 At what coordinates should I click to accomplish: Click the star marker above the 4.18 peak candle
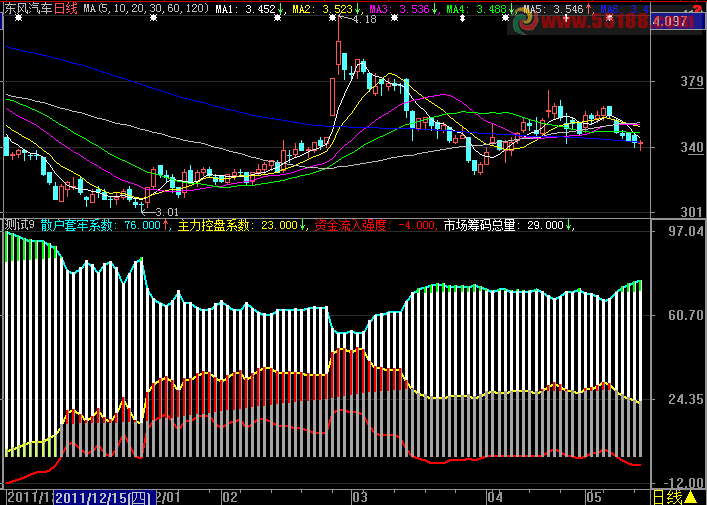(x=333, y=18)
